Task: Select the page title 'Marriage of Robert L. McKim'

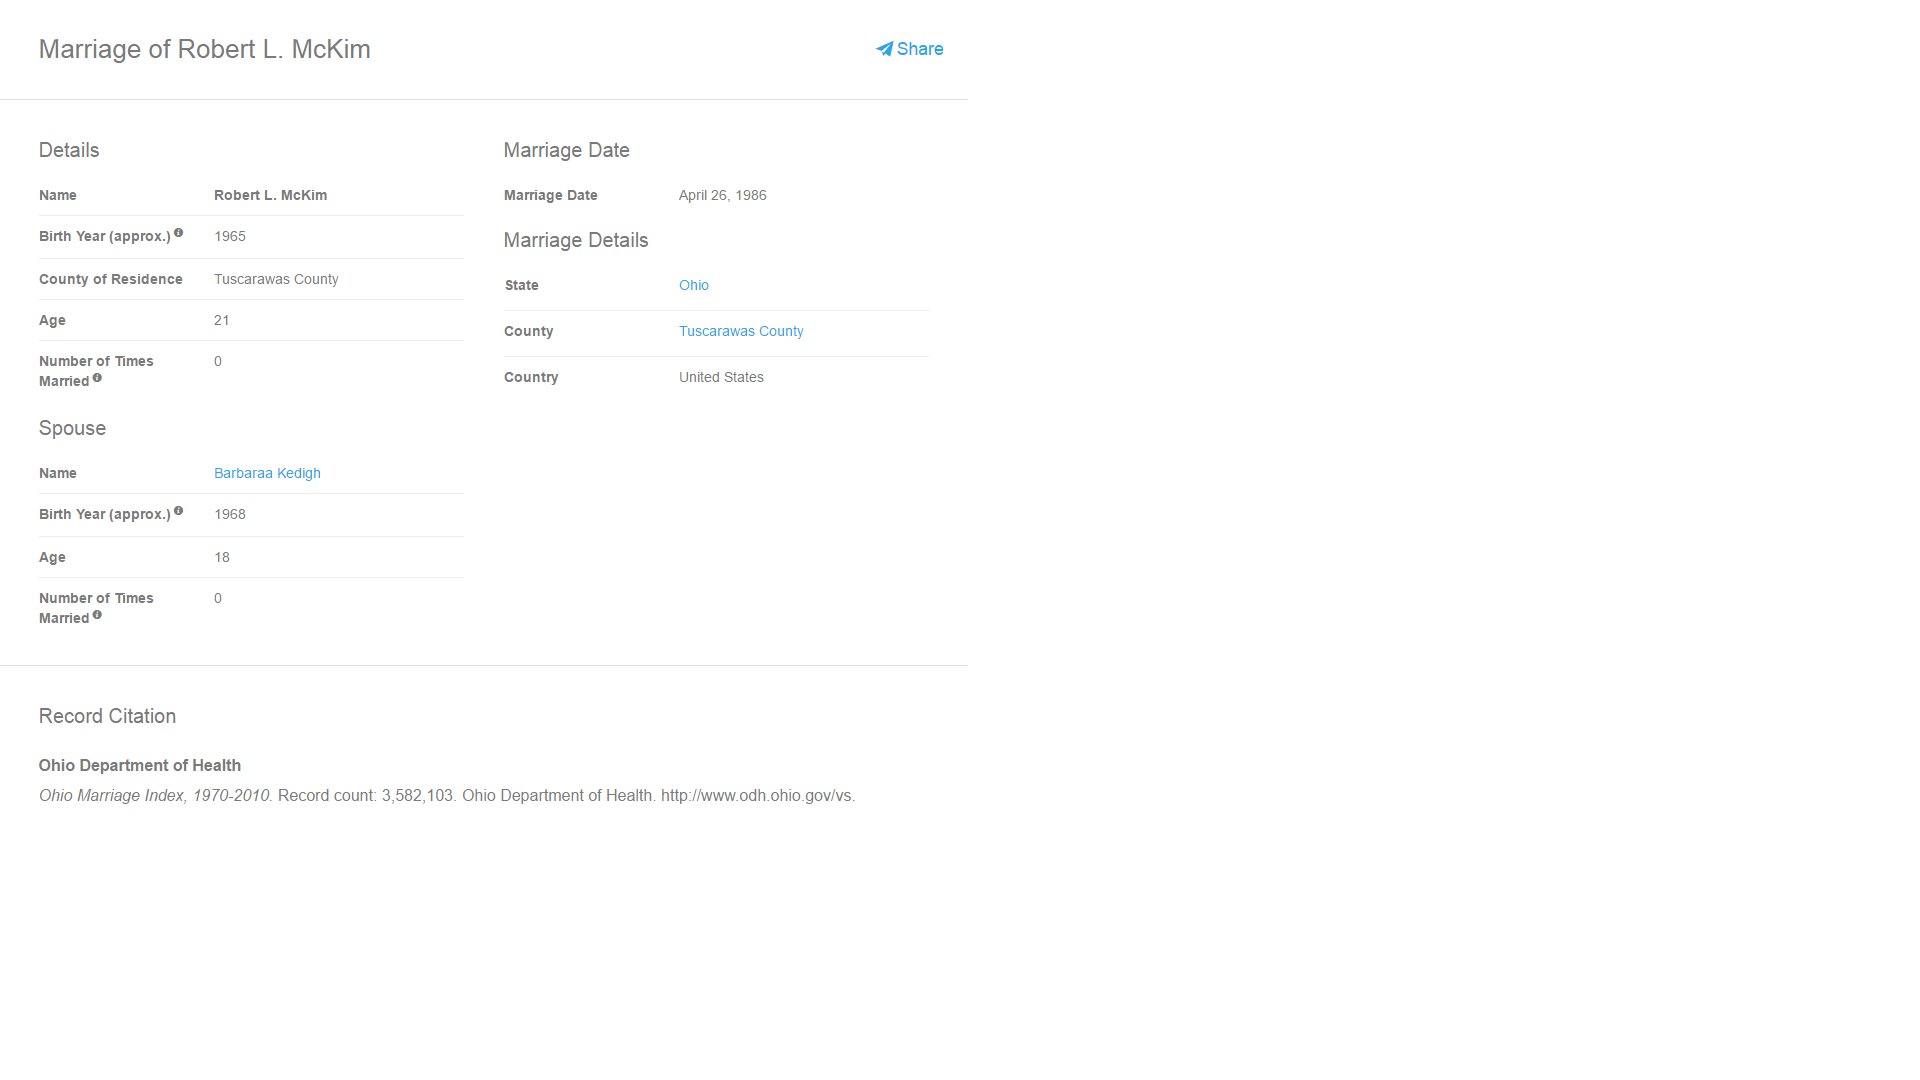Action: click(x=205, y=49)
